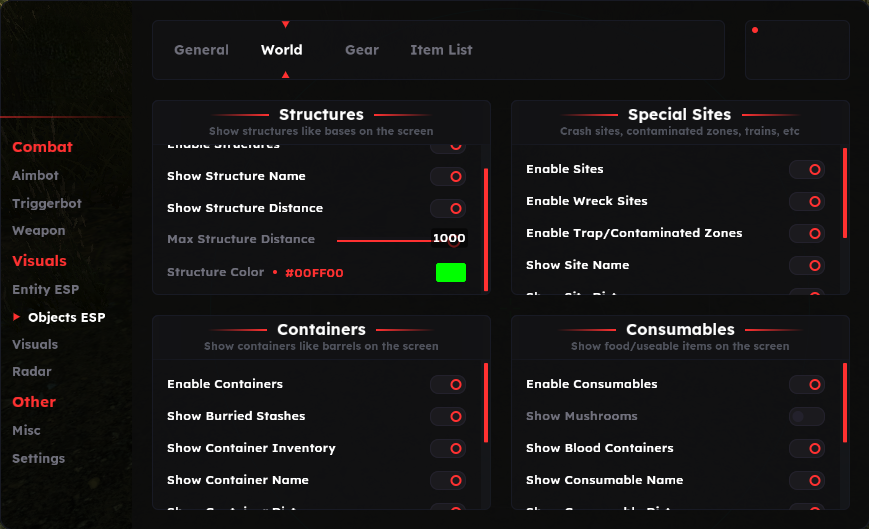
Task: Open Aimbot in the sidebar
Action: click(x=35, y=175)
